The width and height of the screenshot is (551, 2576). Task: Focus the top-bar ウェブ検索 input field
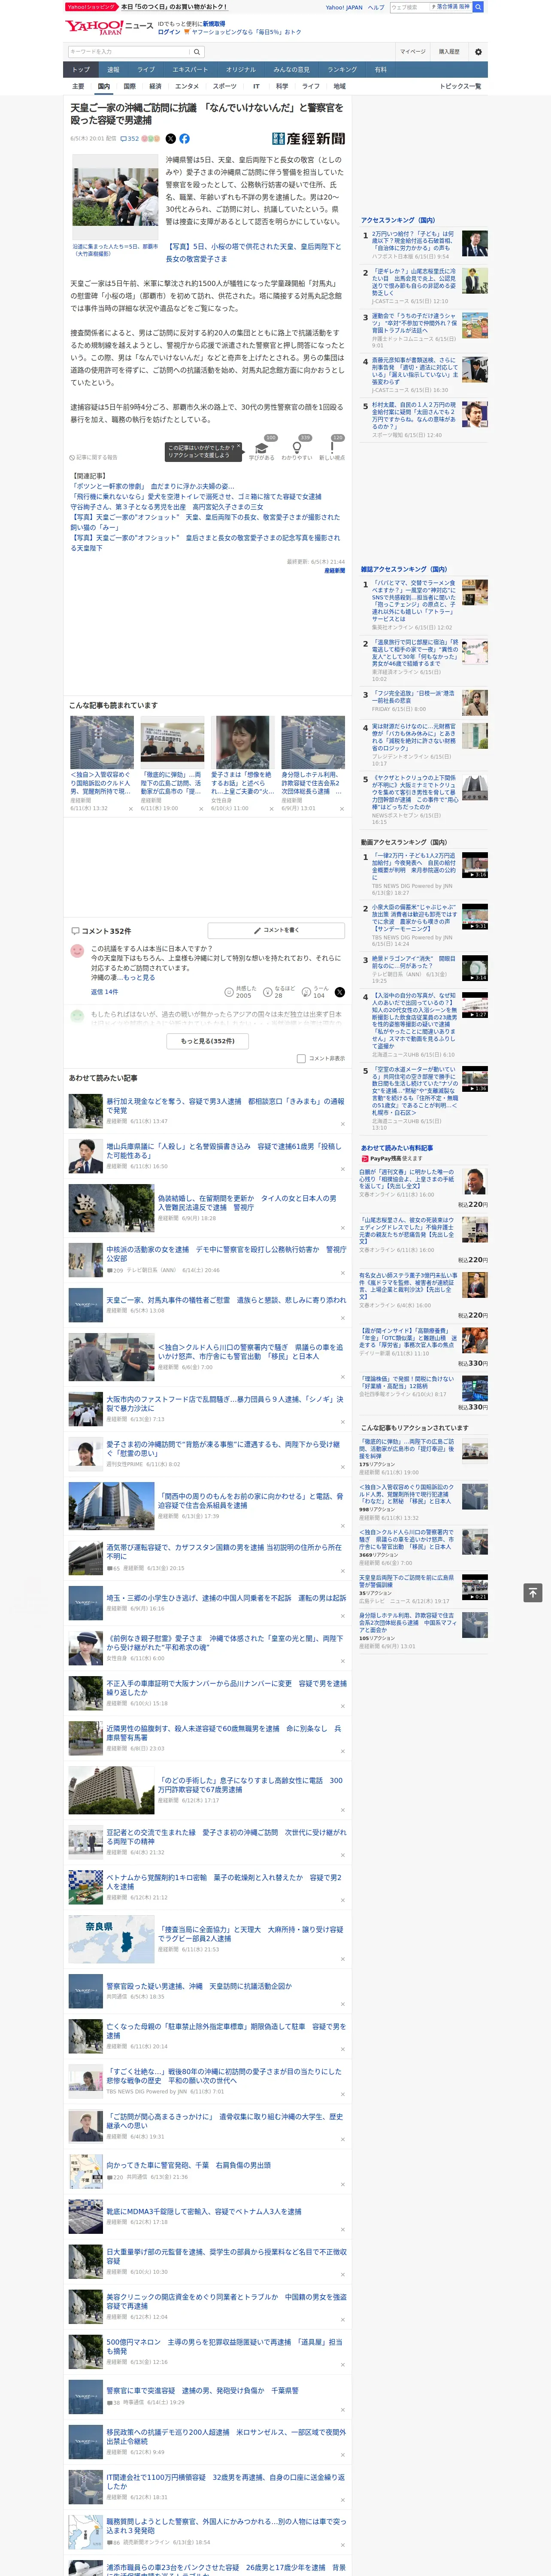tap(409, 7)
